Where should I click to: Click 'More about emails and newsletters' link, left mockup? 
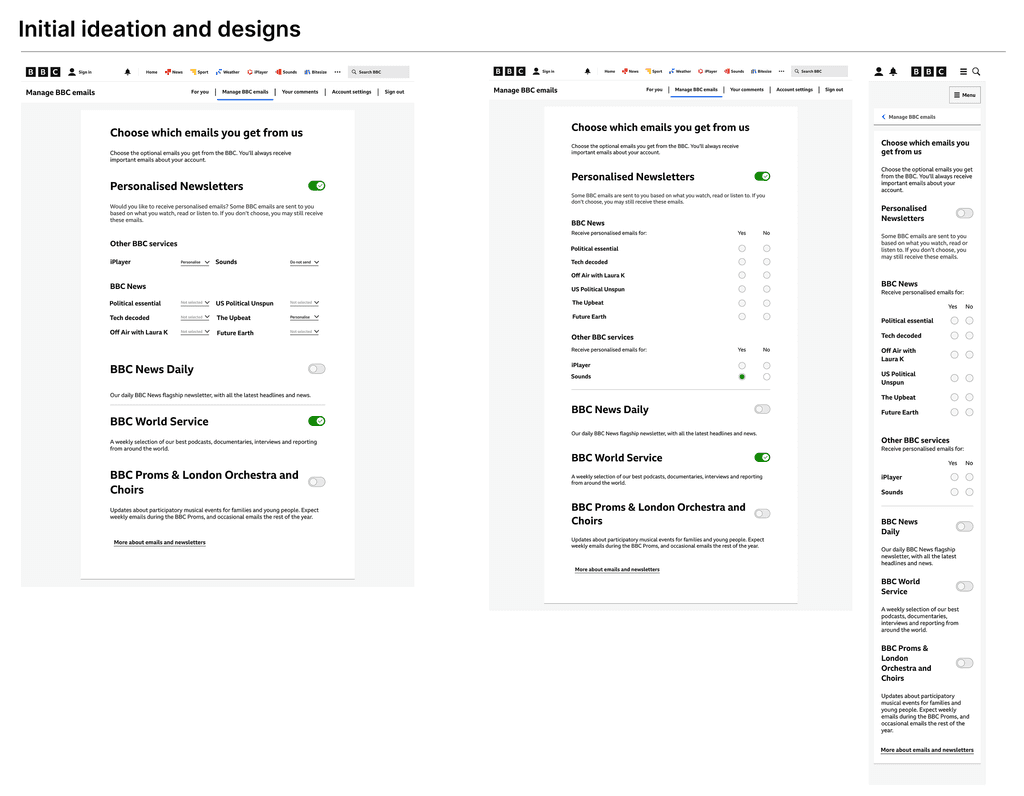tap(159, 543)
